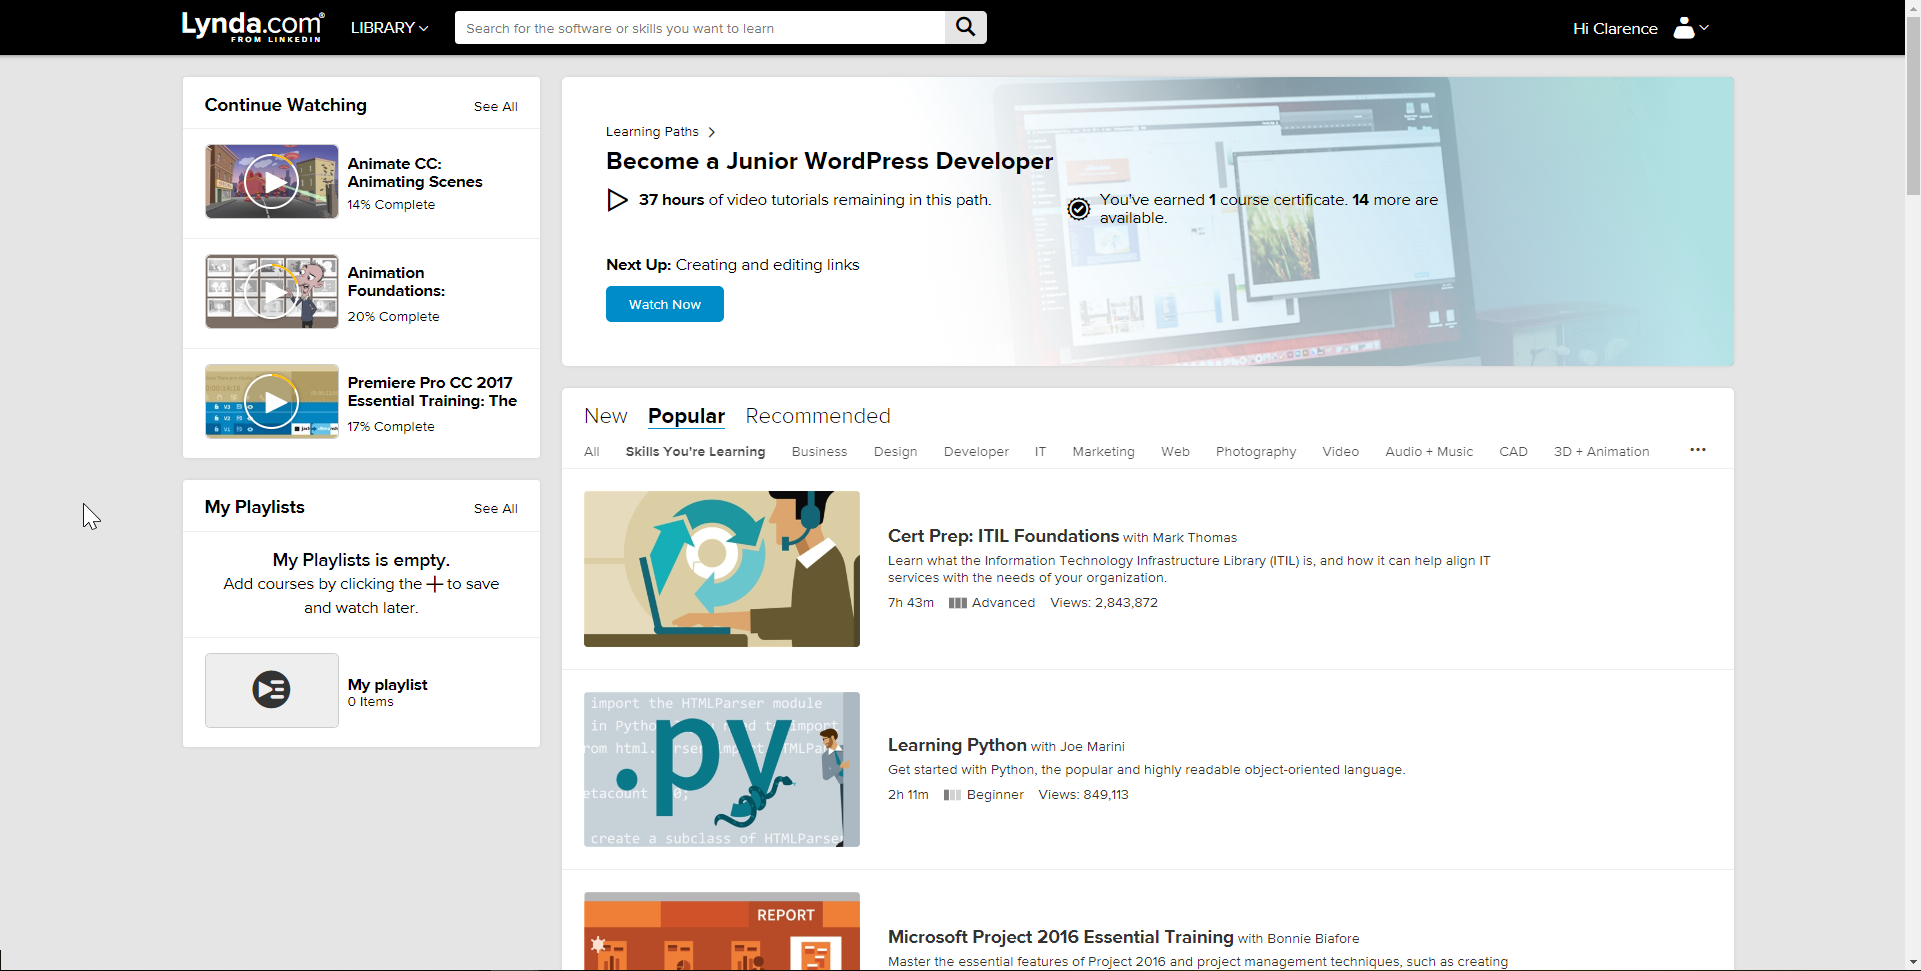Click the search magnifier button
Screen dimensions: 1921x971
click(965, 27)
